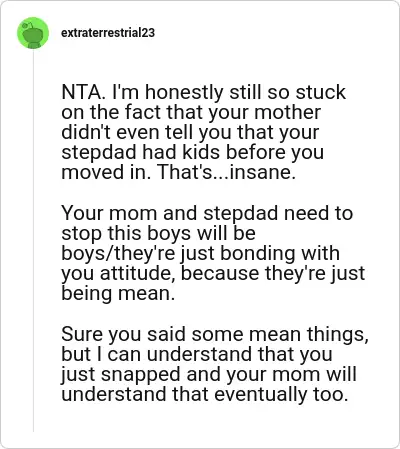Click the line 'on the fact that your mother'

[191, 112]
